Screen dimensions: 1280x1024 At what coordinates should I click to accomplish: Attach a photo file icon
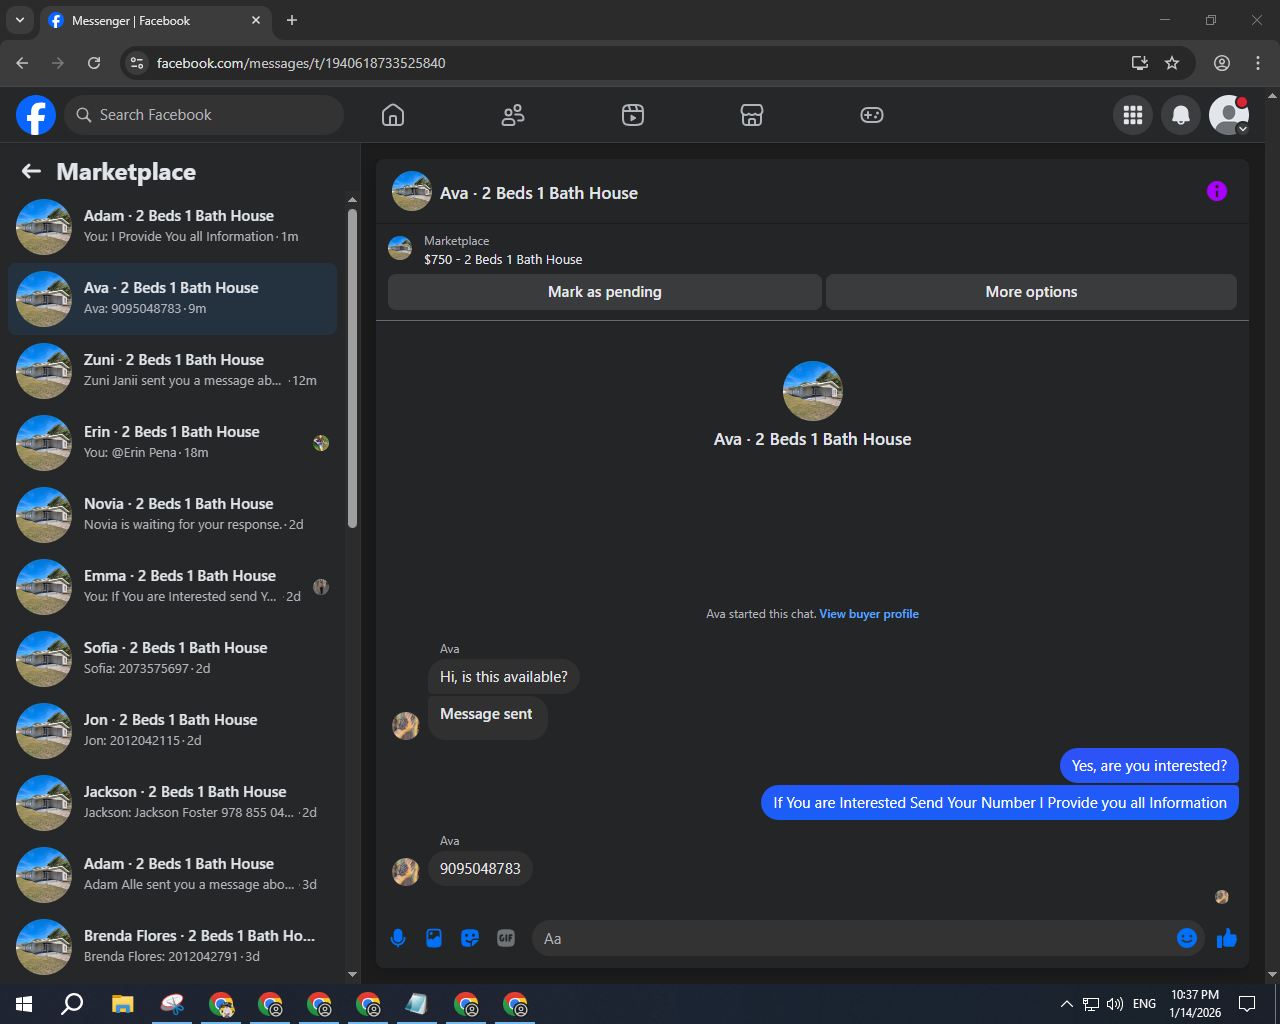434,938
